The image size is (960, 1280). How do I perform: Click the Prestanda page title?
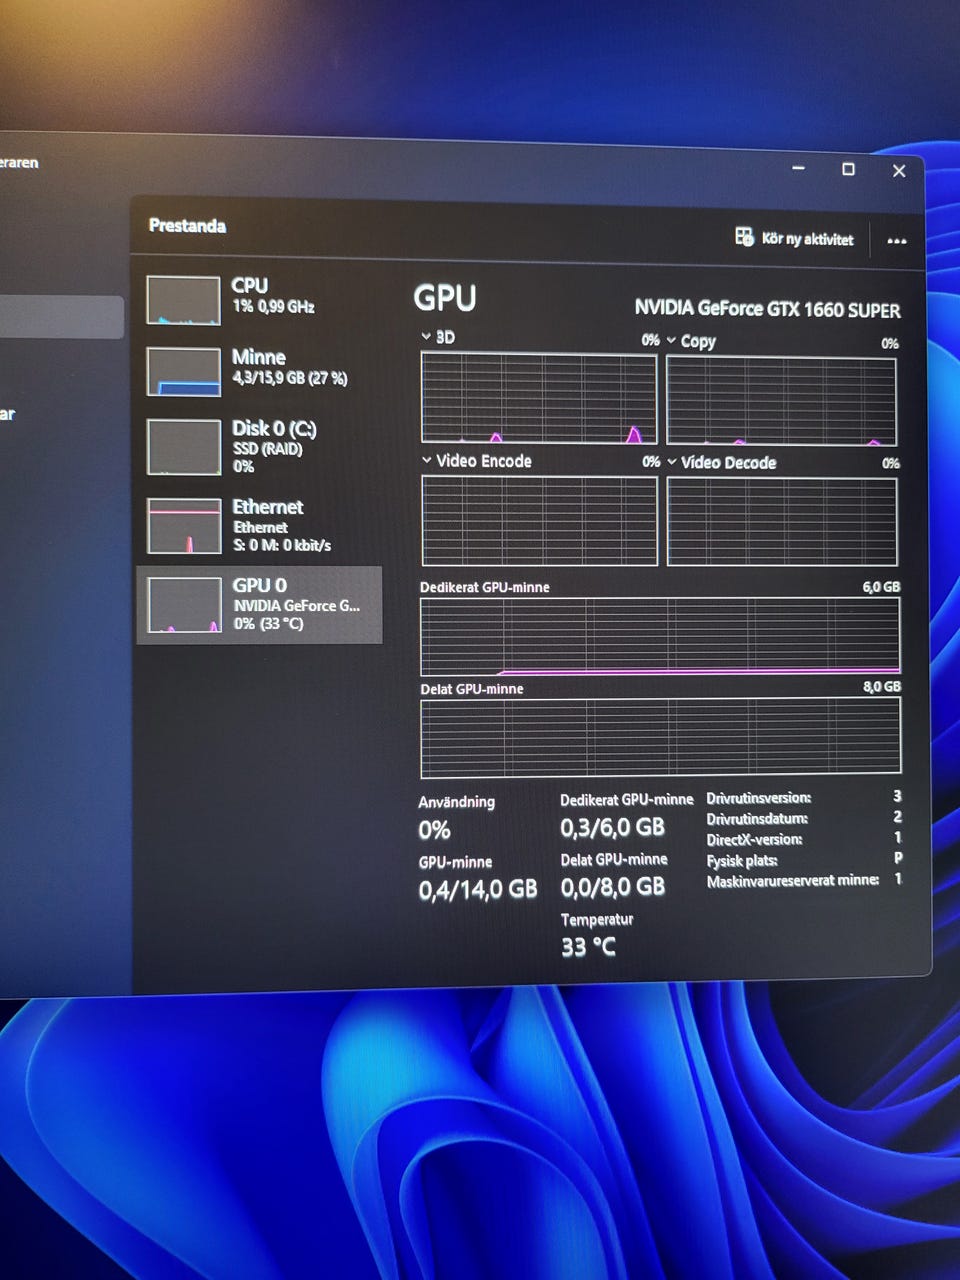click(x=187, y=226)
